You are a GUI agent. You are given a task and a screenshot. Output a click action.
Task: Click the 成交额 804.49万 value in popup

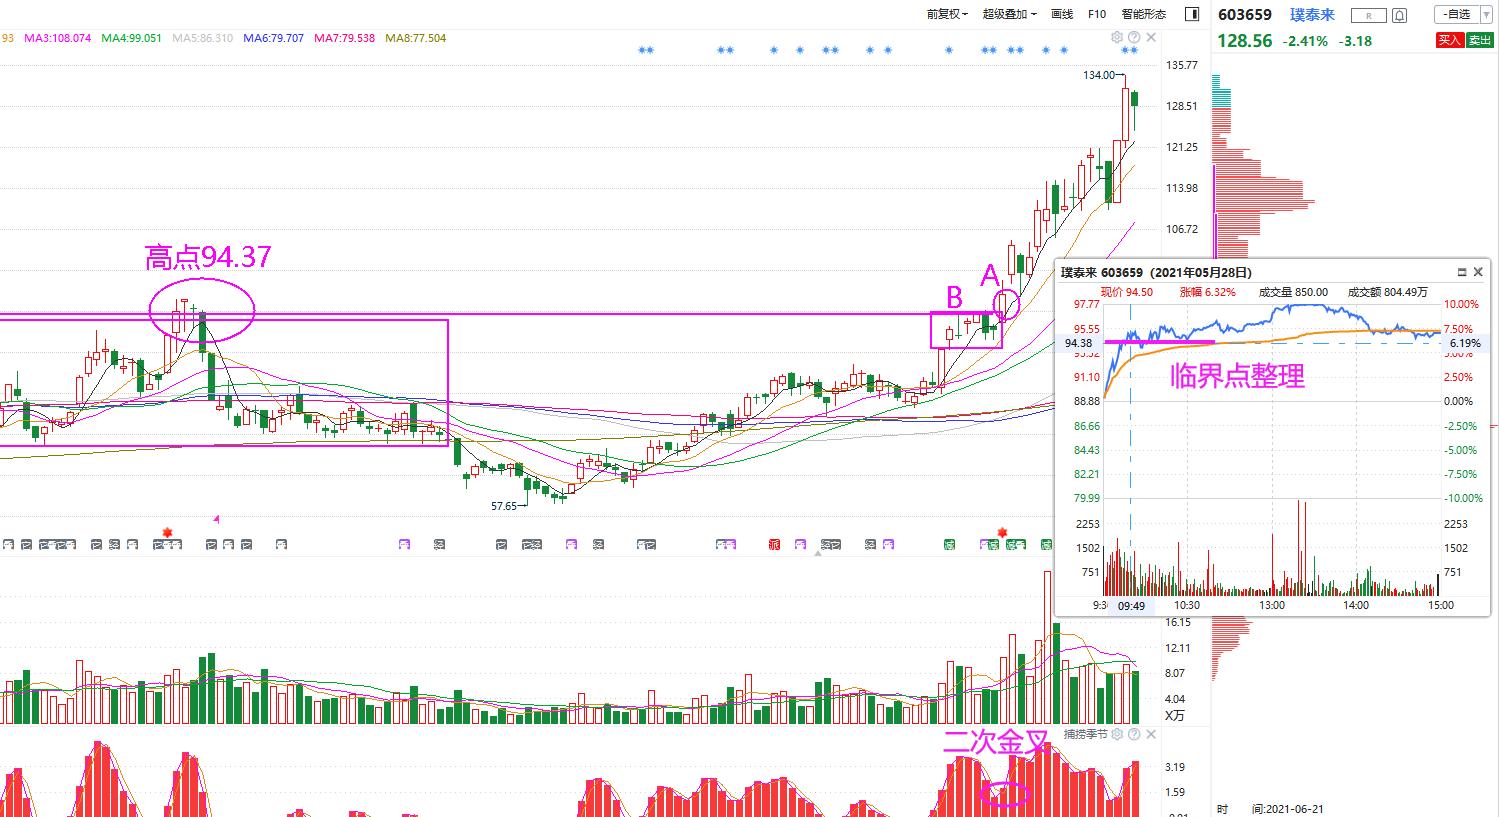click(x=1388, y=292)
